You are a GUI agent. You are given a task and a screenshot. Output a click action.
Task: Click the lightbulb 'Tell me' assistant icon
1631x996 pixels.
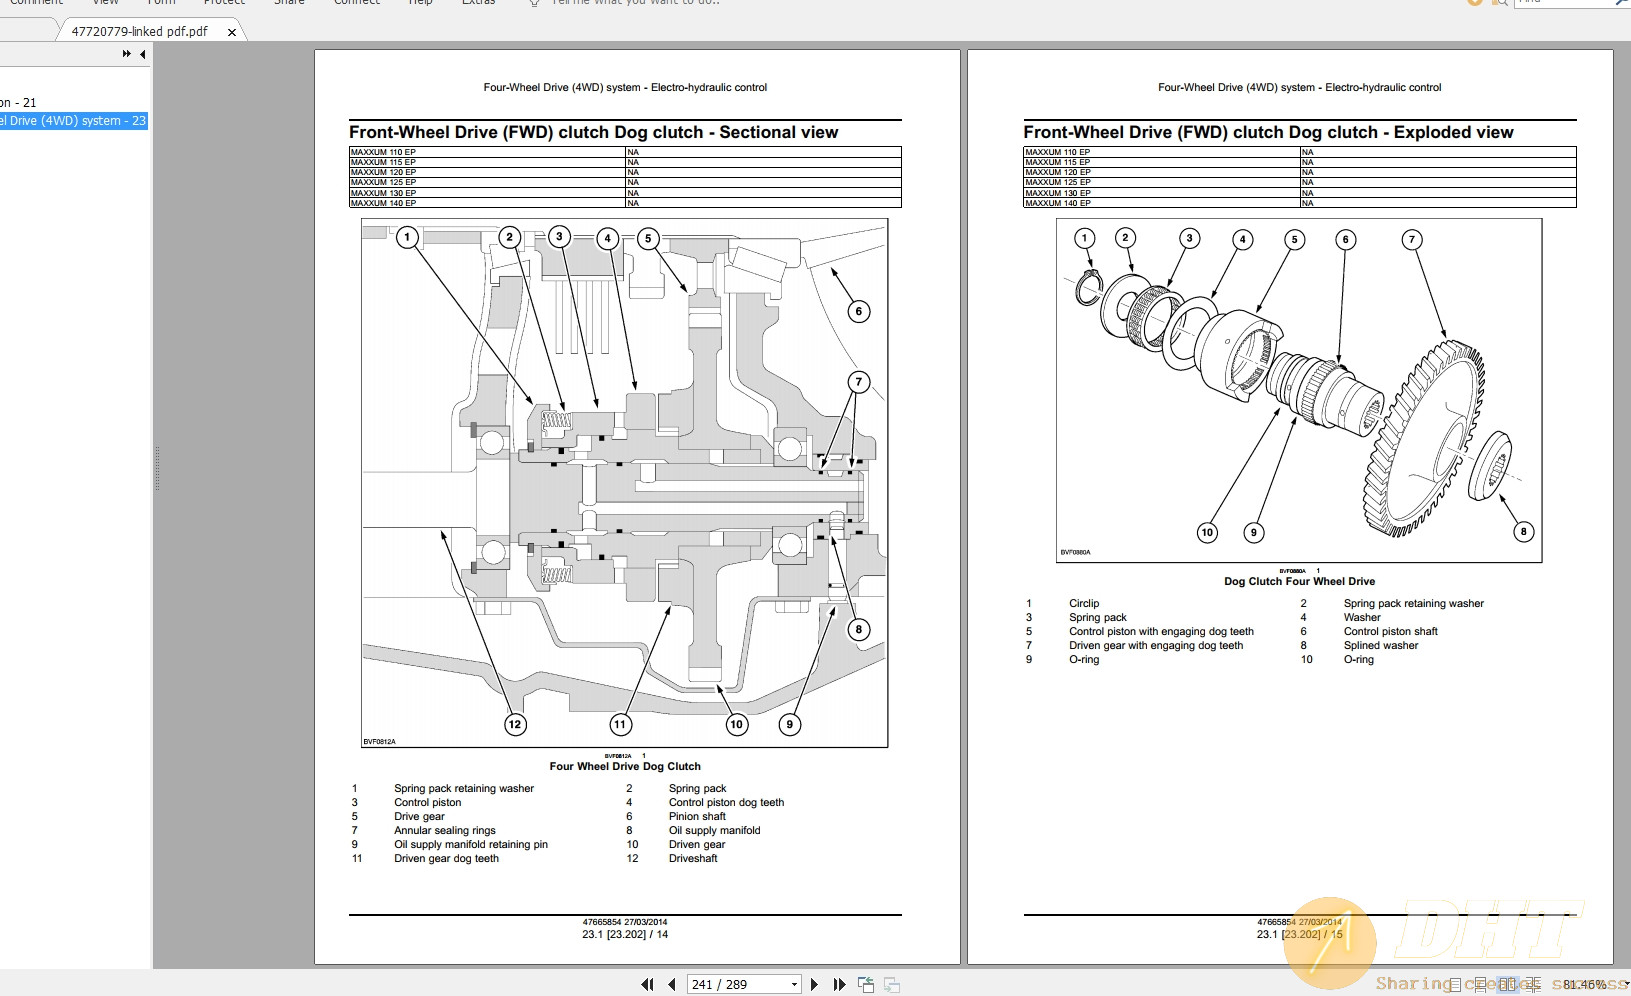[x=533, y=4]
